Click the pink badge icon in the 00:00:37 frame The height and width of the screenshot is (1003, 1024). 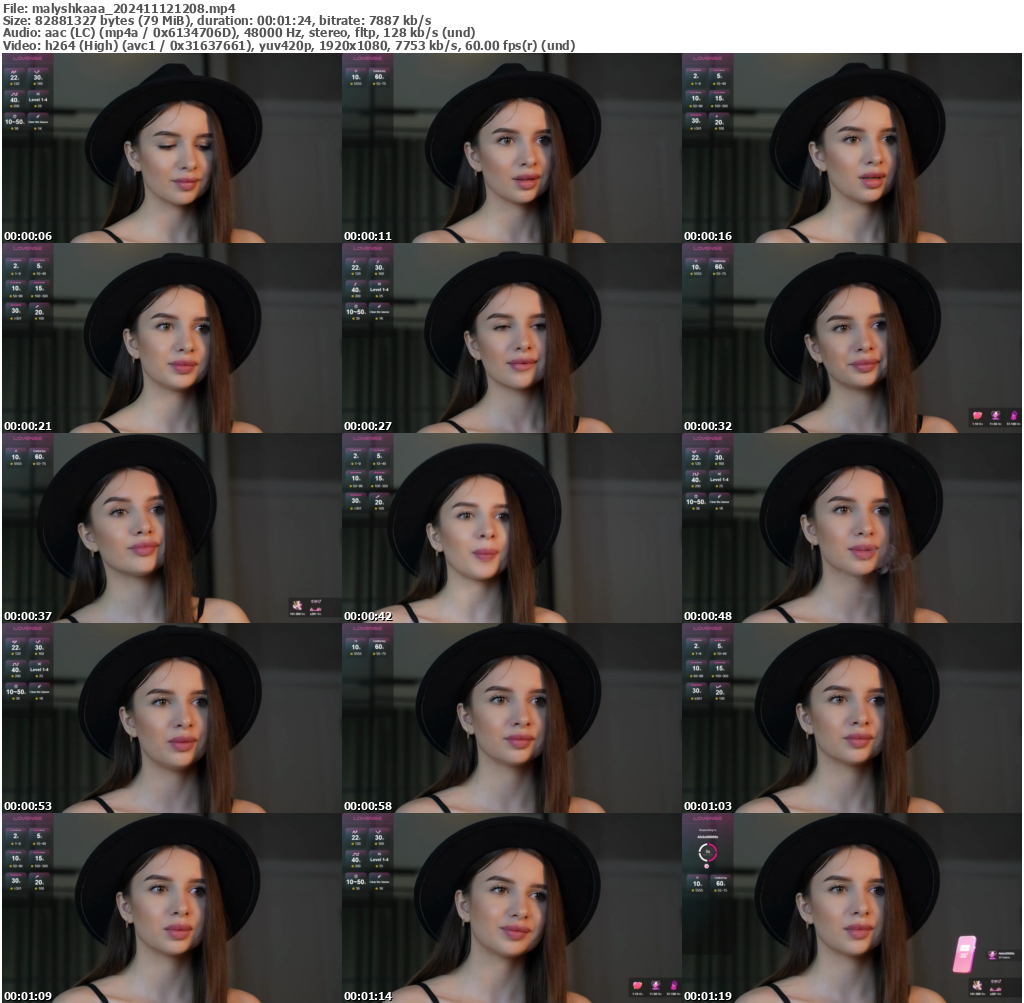298,606
